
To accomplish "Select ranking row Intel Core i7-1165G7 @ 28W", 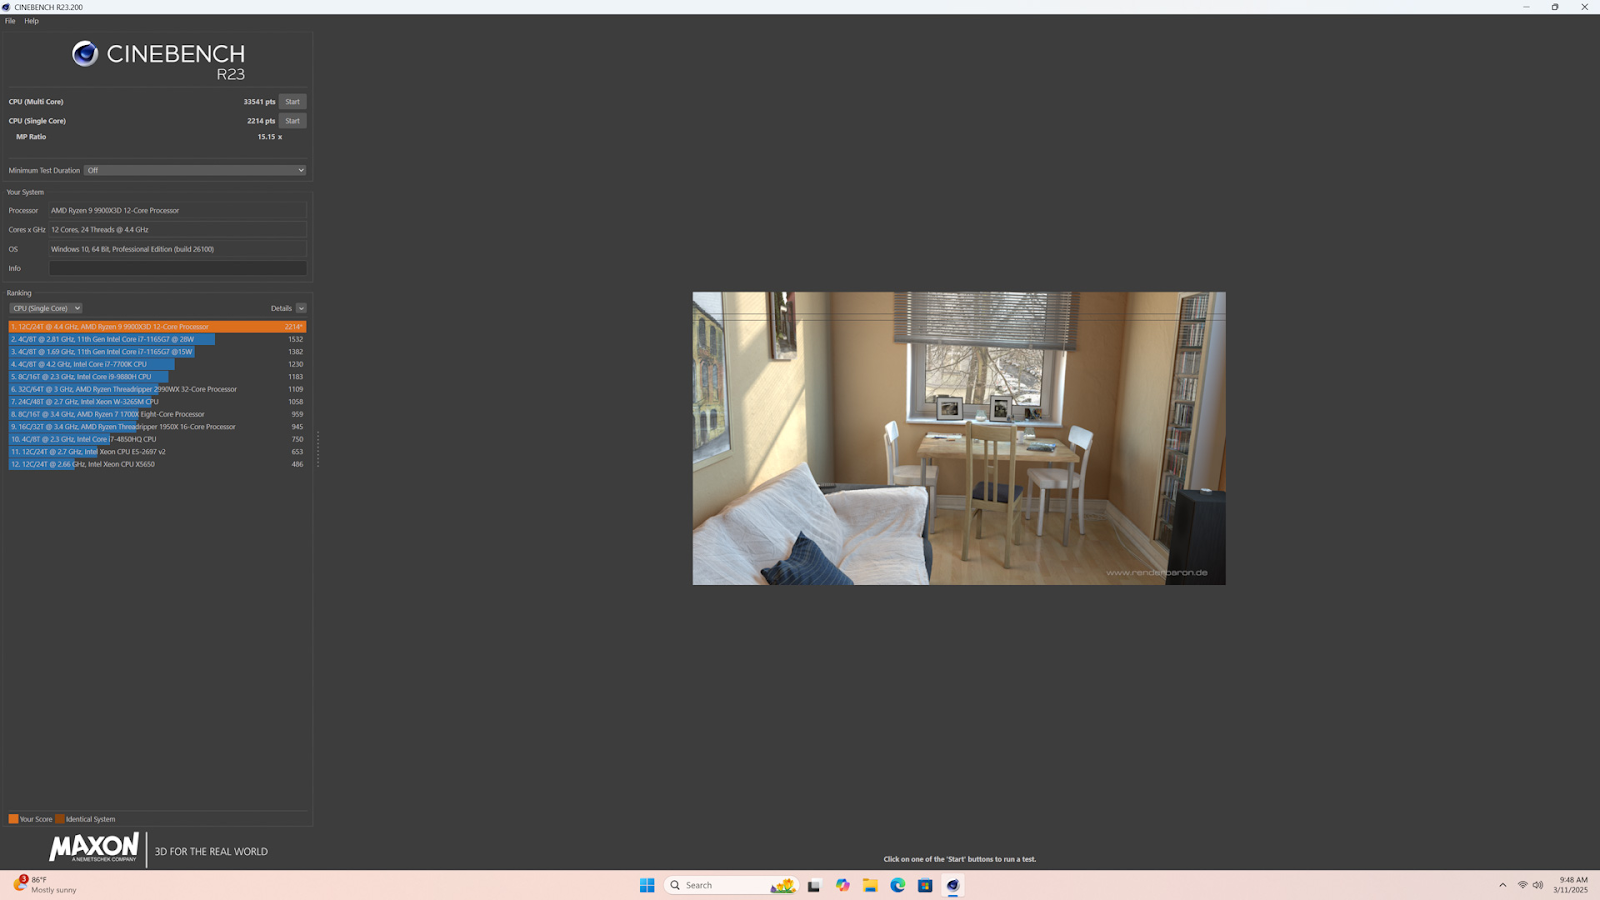I will tap(157, 339).
